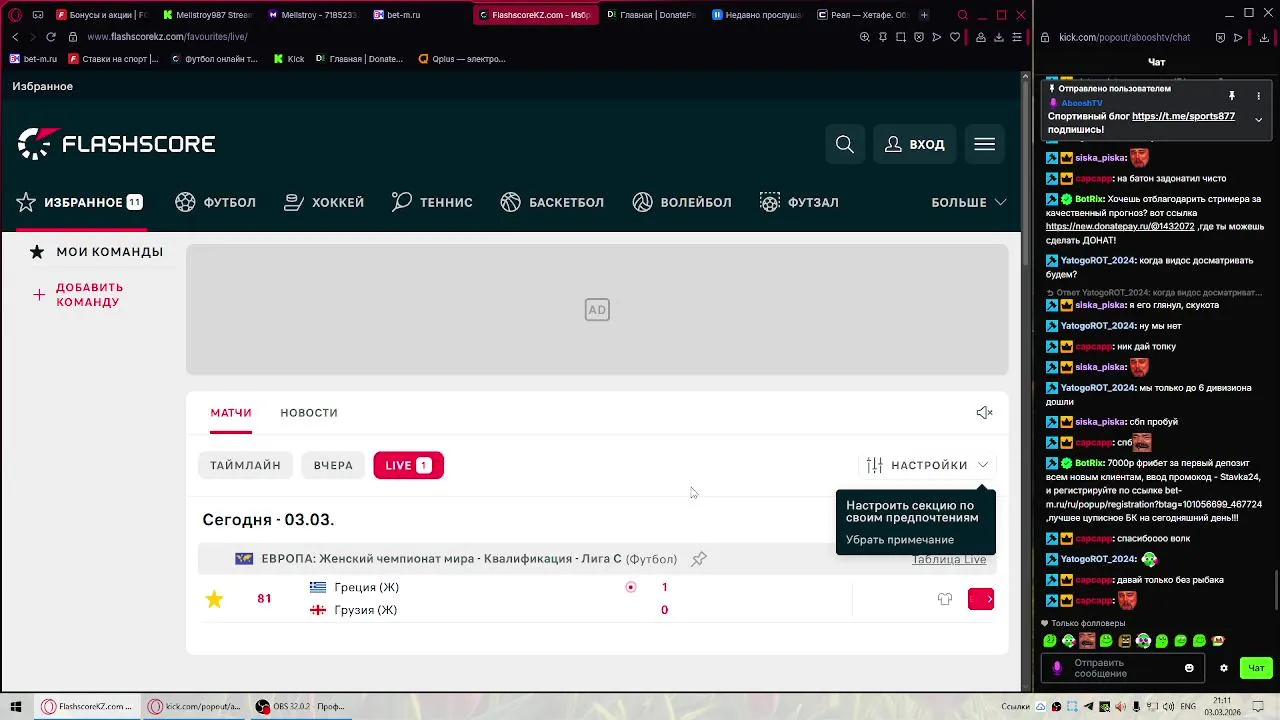Dismiss tooltip via Убрать примечание

coord(900,540)
